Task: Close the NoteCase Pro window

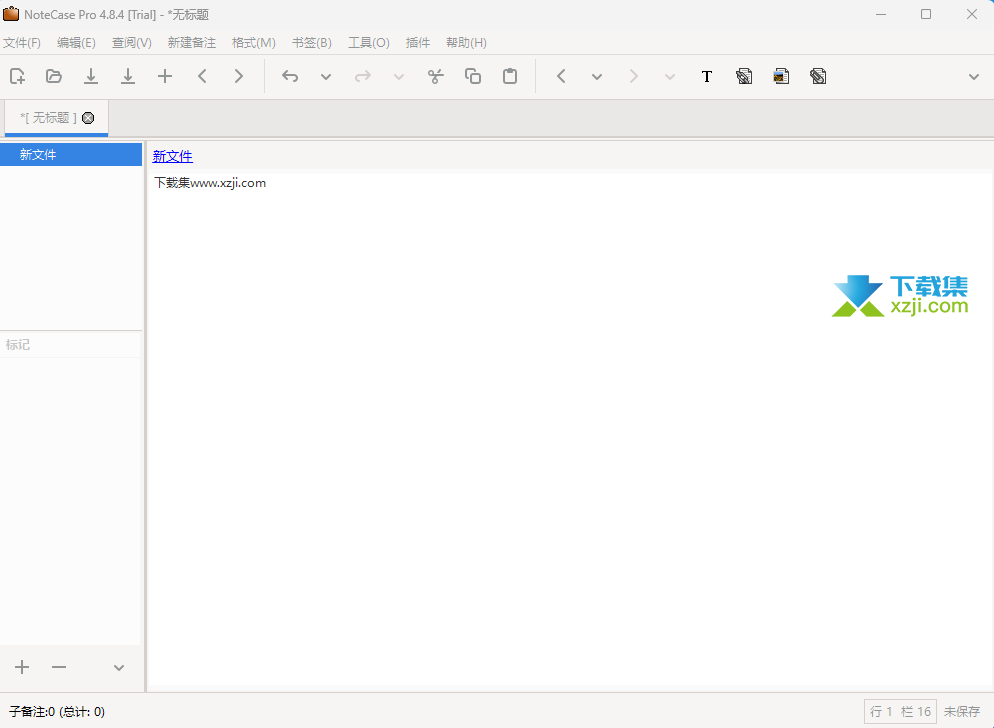Action: [972, 14]
